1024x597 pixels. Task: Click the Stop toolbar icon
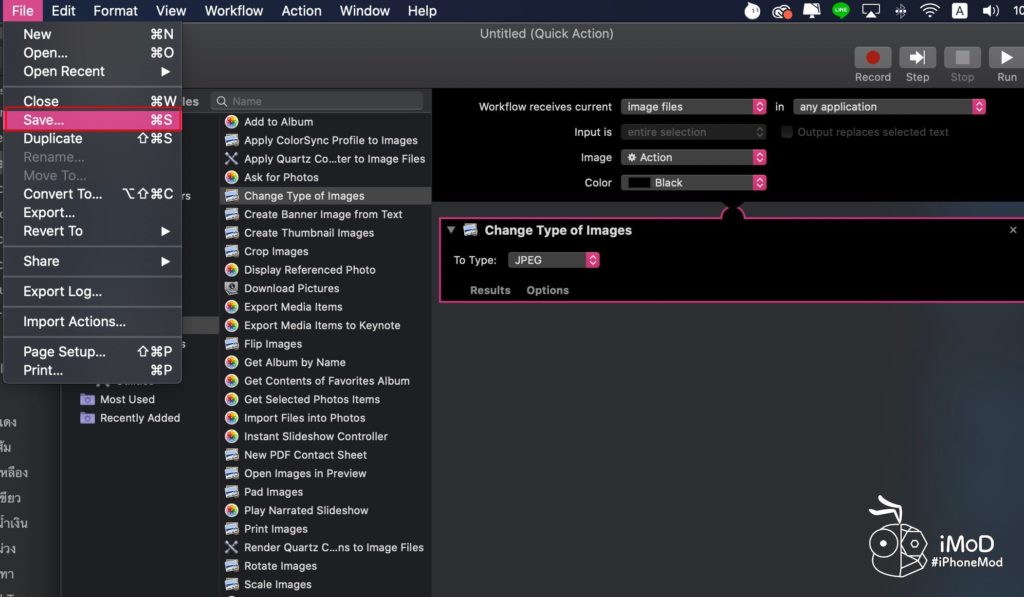tap(962, 58)
